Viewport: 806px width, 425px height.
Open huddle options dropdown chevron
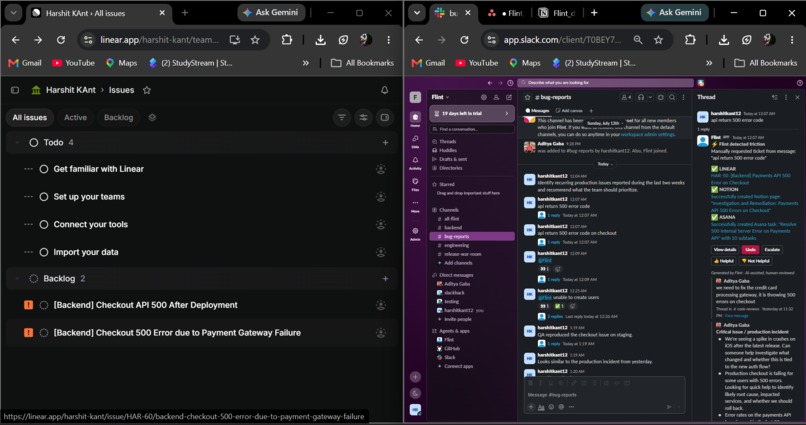pyautogui.click(x=650, y=97)
